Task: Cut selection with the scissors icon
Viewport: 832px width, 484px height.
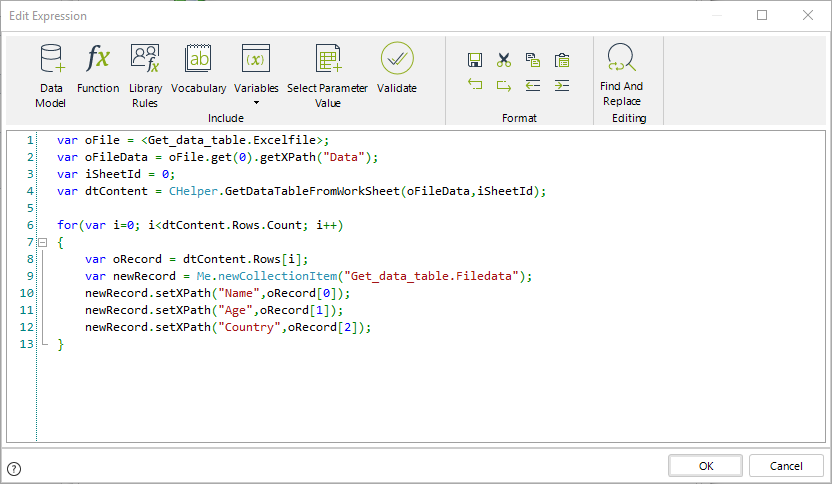Action: pos(504,60)
